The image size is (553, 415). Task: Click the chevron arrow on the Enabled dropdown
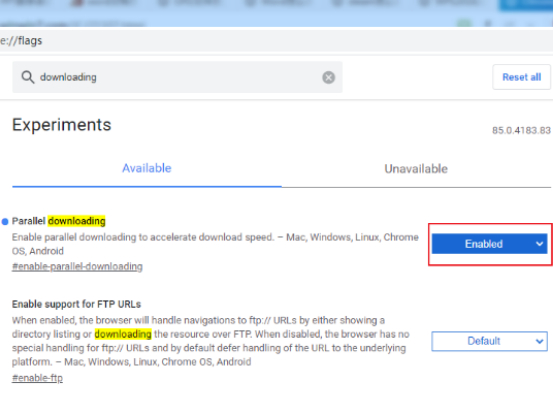[539, 244]
